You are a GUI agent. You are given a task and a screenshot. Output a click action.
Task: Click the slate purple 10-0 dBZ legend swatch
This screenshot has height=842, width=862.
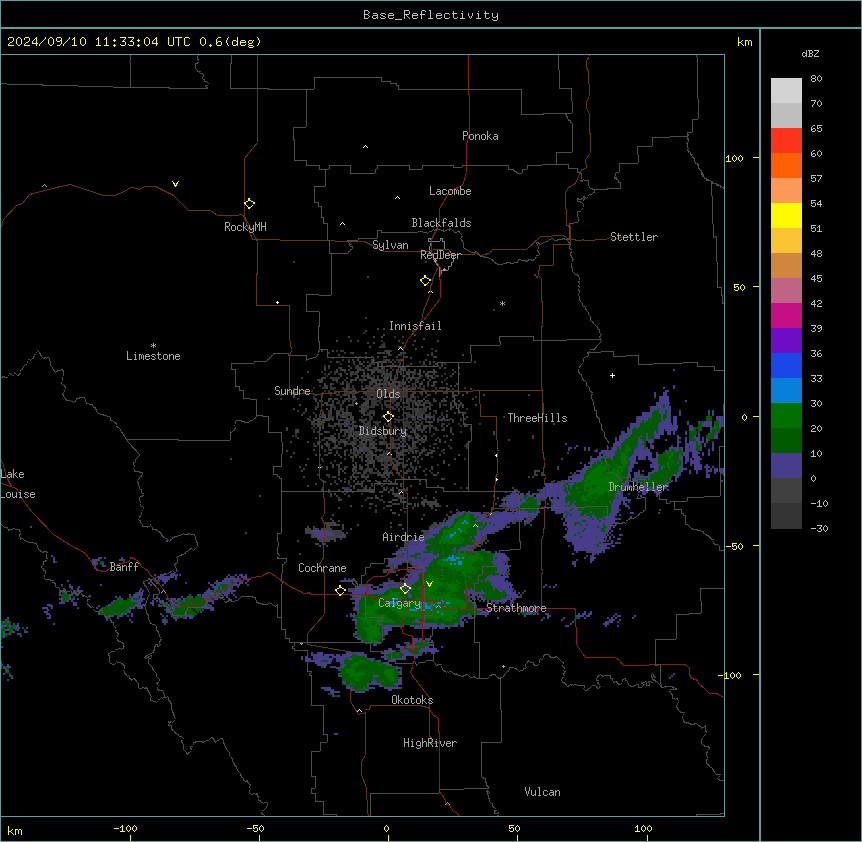pyautogui.click(x=786, y=466)
